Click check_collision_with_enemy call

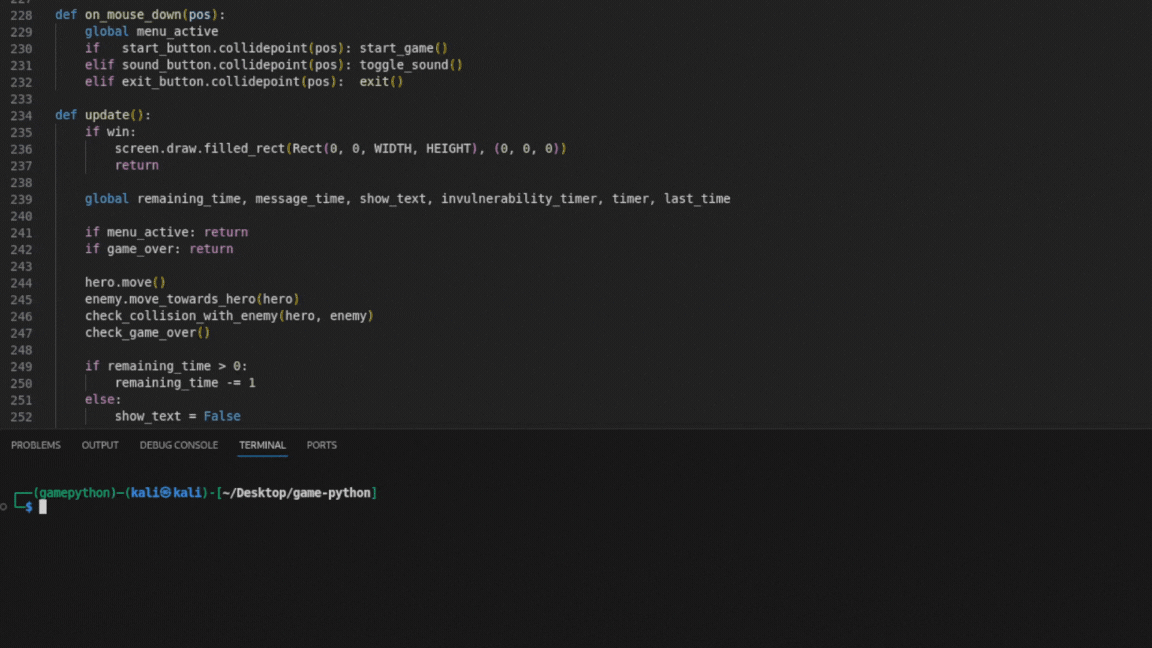pyautogui.click(x=229, y=316)
